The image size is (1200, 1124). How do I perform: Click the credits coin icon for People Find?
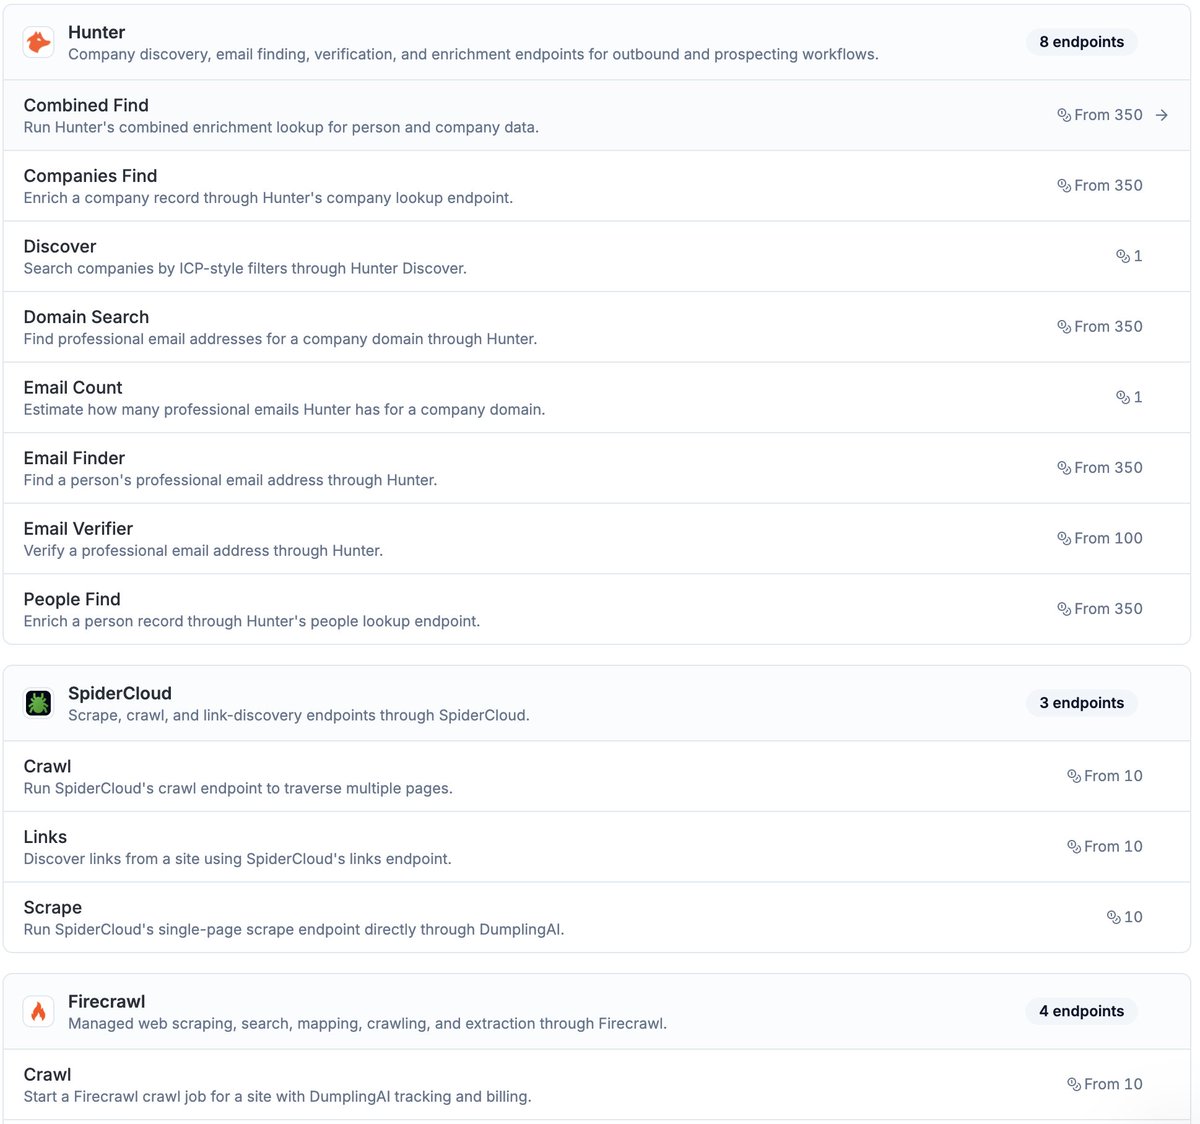click(1064, 608)
